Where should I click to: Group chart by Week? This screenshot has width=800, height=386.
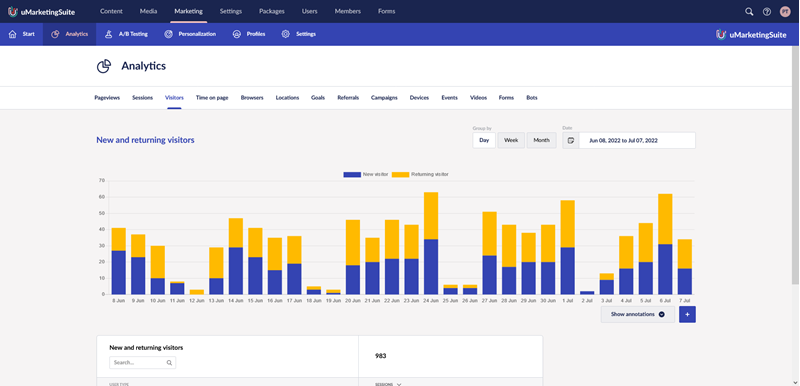511,140
